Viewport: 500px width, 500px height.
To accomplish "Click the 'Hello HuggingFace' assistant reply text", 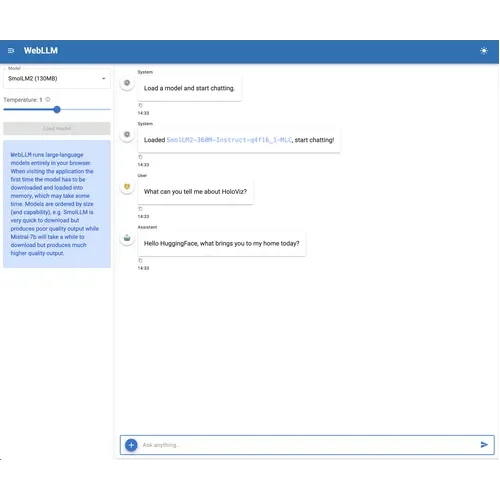I will click(221, 244).
